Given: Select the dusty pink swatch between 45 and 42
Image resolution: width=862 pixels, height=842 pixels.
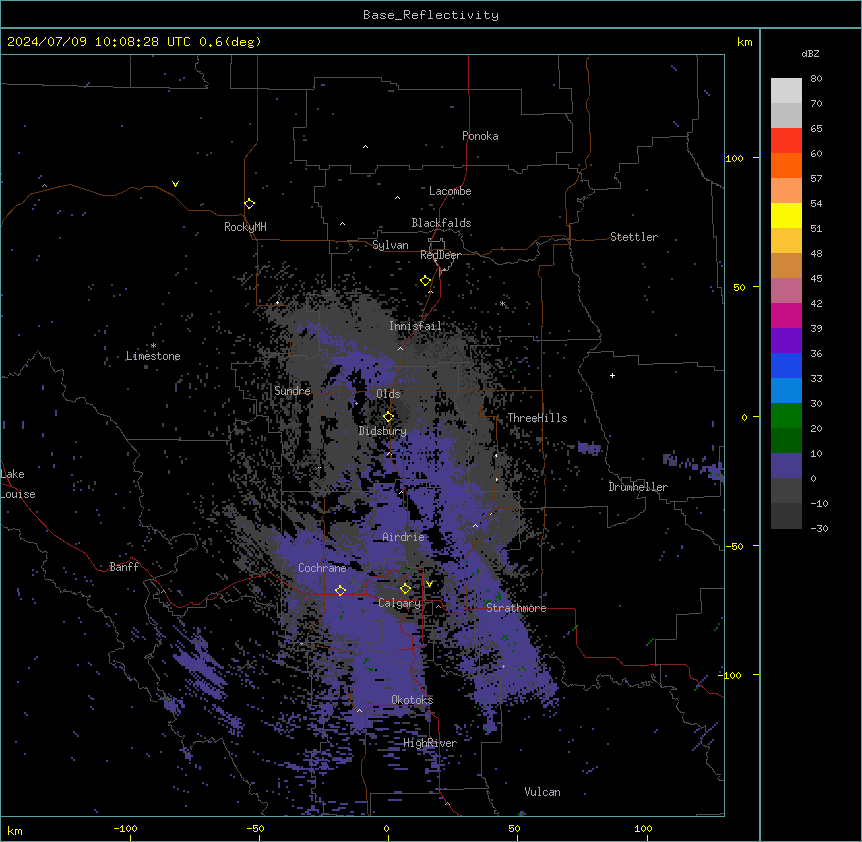Looking at the screenshot, I should [x=786, y=291].
